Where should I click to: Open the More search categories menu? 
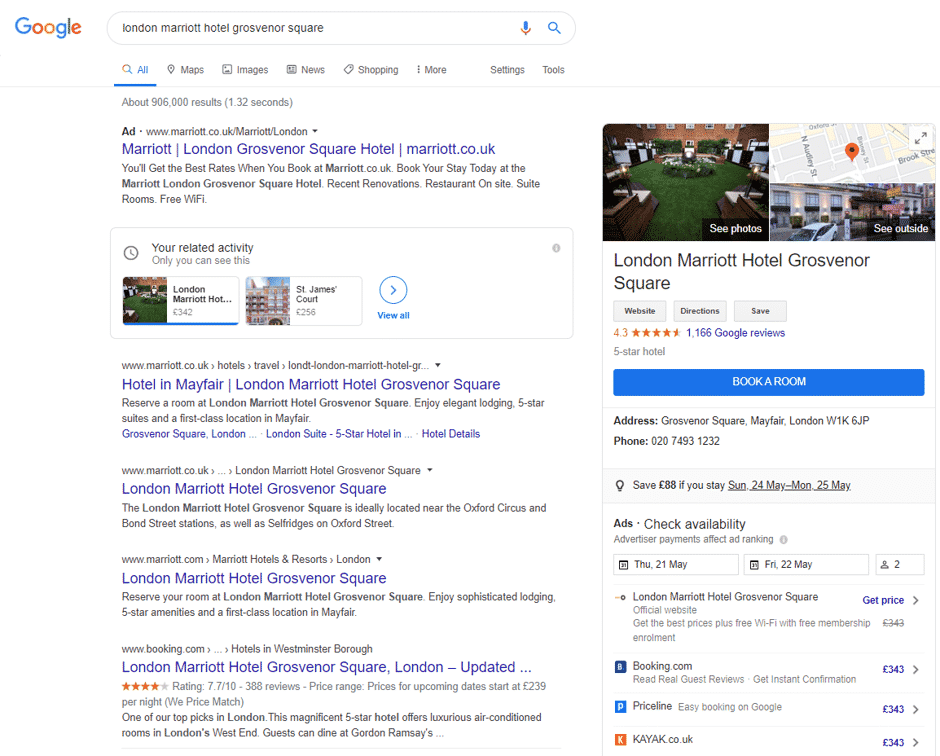[431, 70]
